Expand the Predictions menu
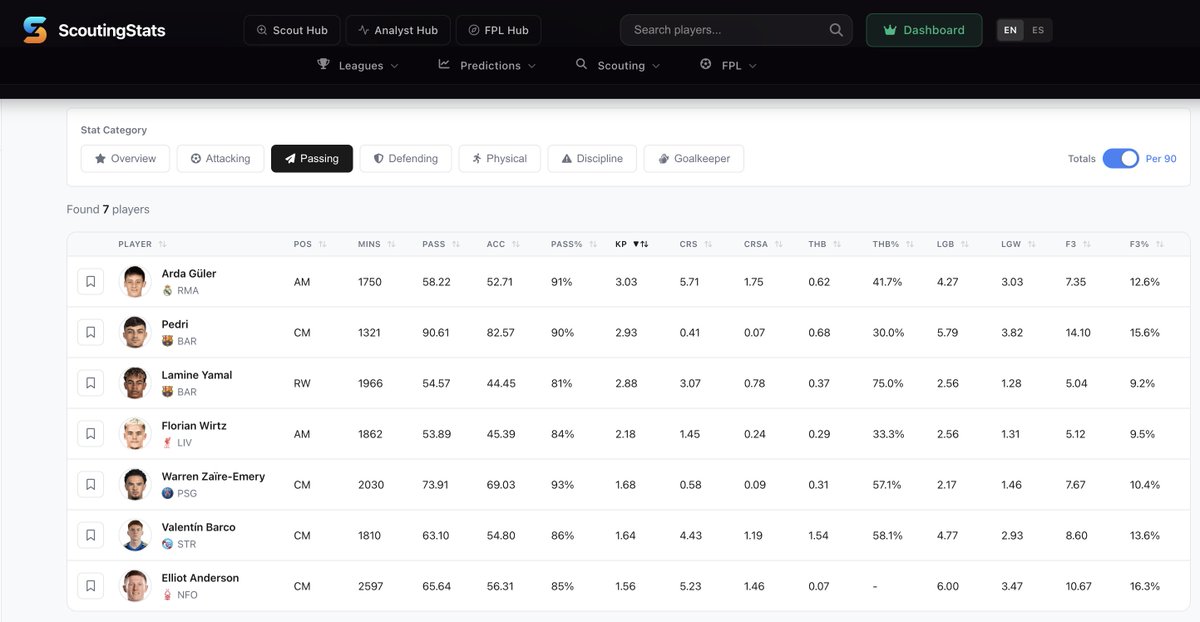 pos(487,65)
